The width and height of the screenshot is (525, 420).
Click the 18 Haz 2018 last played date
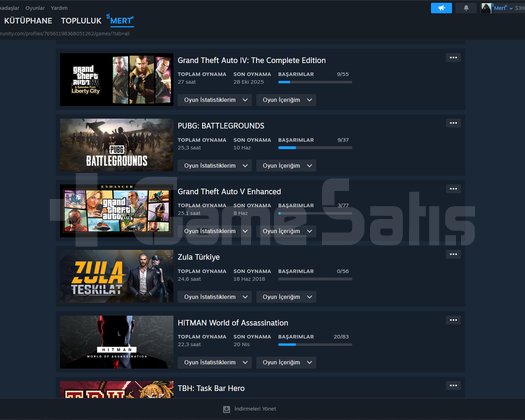[x=249, y=279]
